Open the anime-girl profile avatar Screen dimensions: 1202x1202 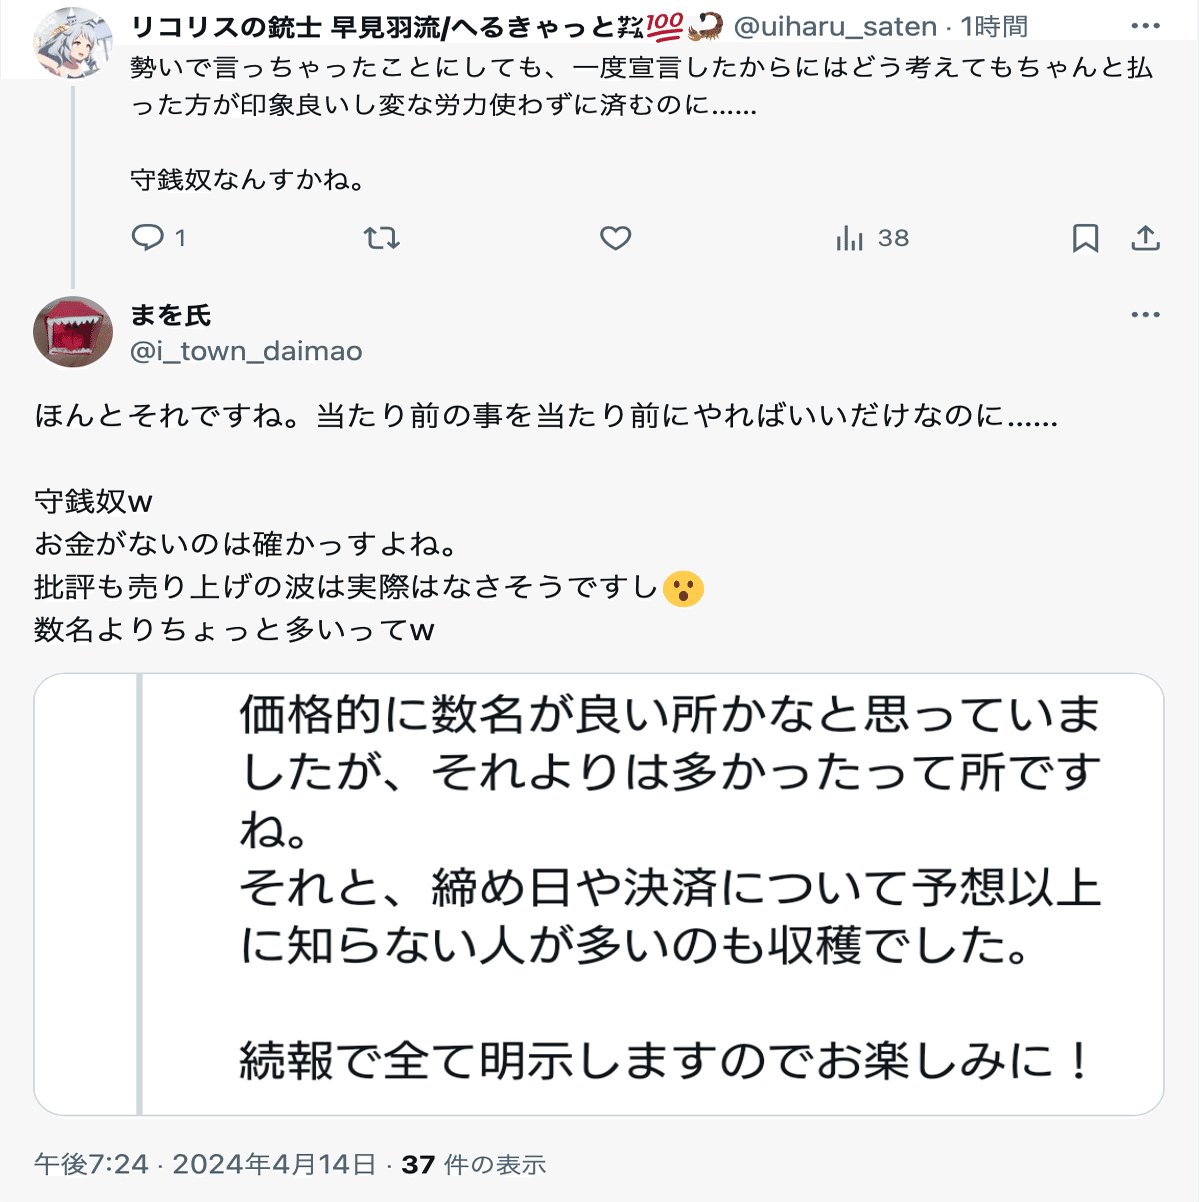pos(72,42)
